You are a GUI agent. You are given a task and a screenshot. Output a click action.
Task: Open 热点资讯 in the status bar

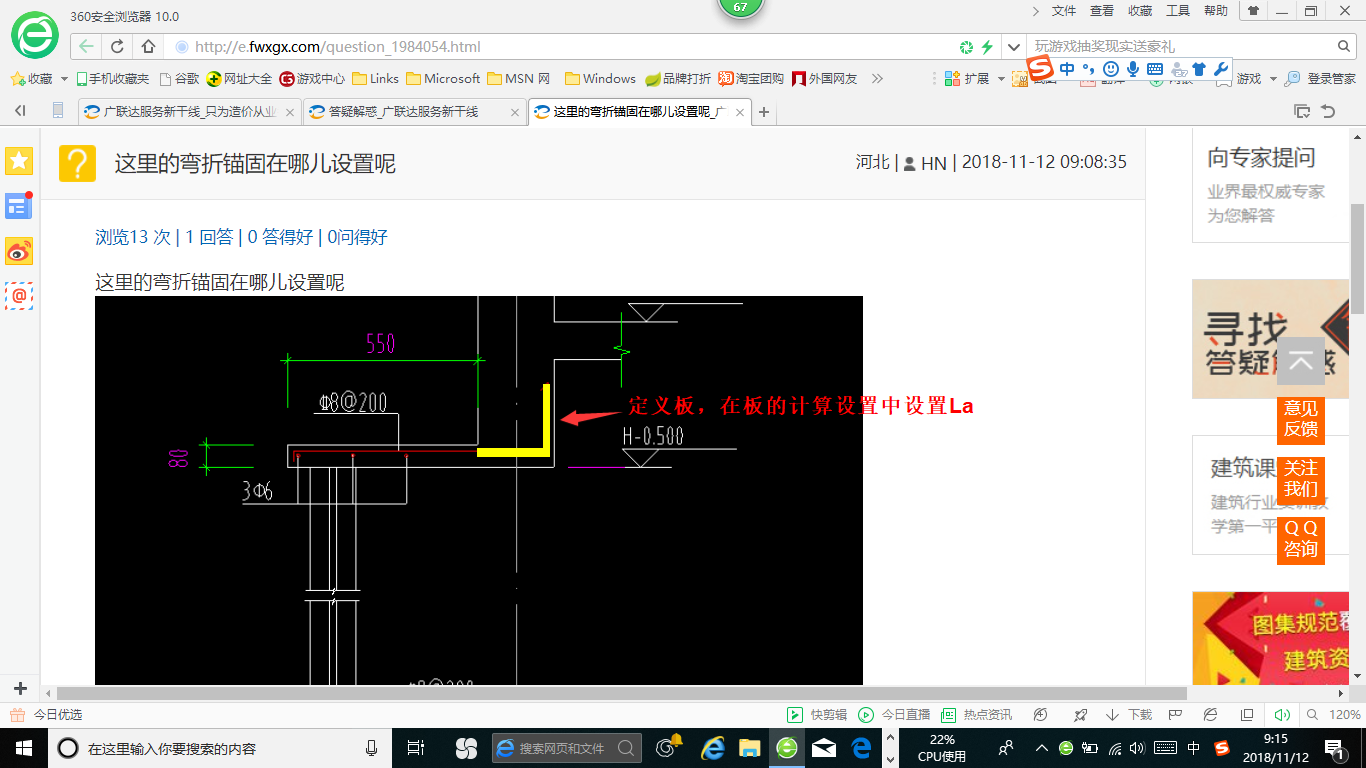click(977, 715)
